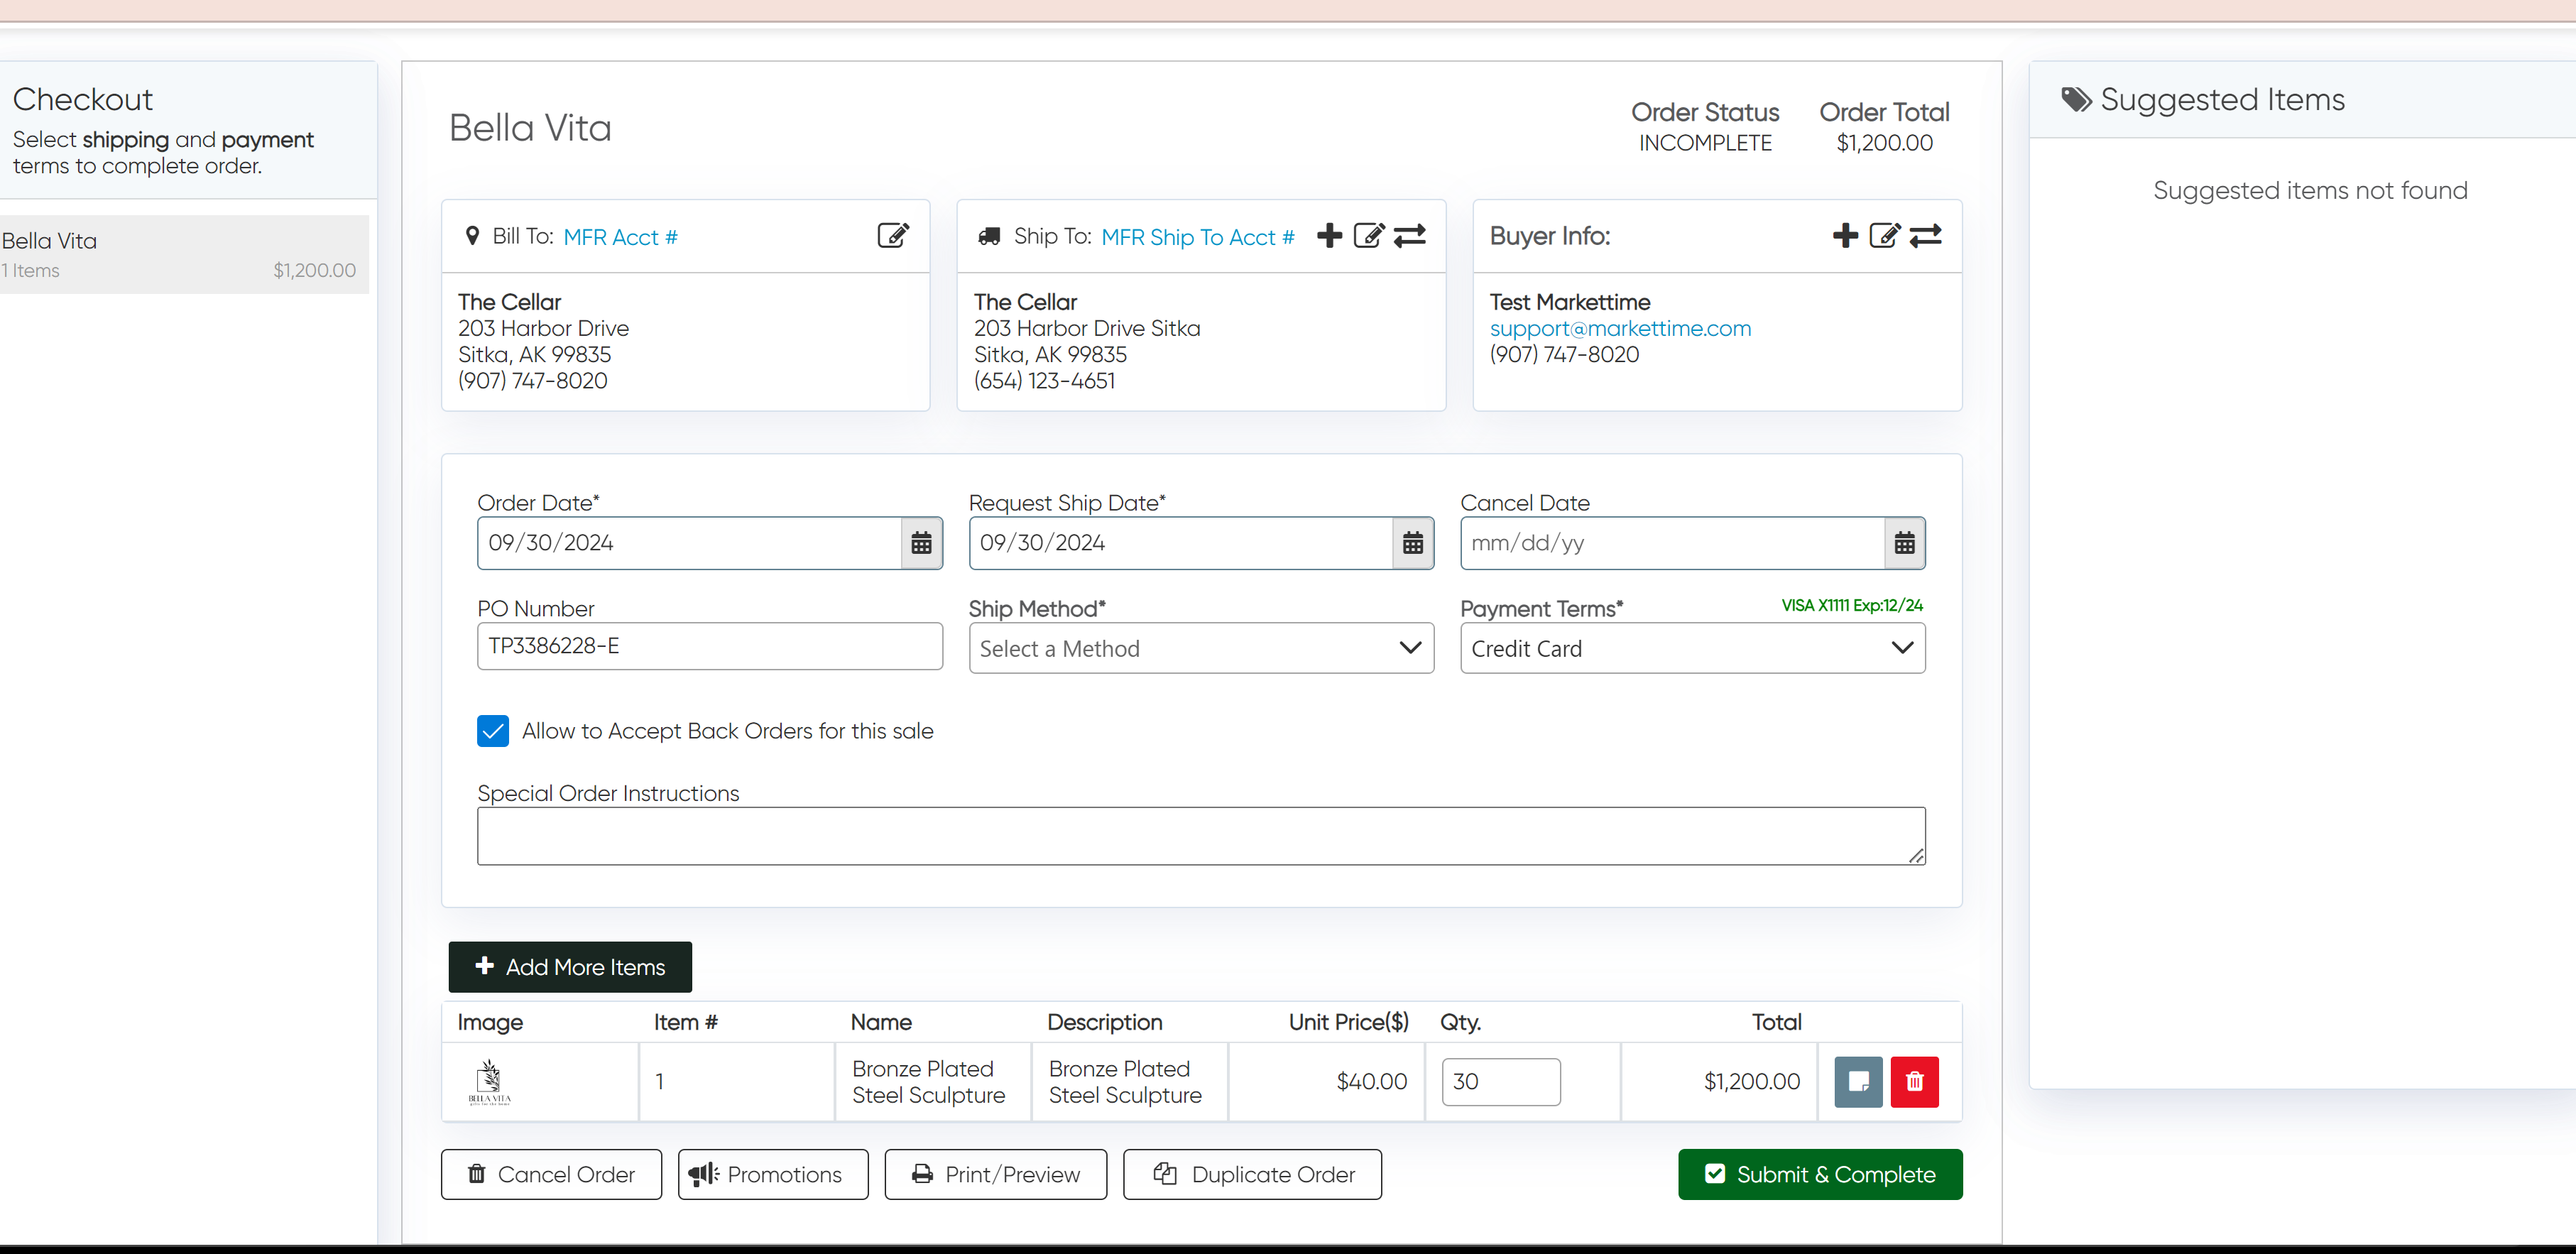
Task: Open Promotions
Action: point(773,1174)
